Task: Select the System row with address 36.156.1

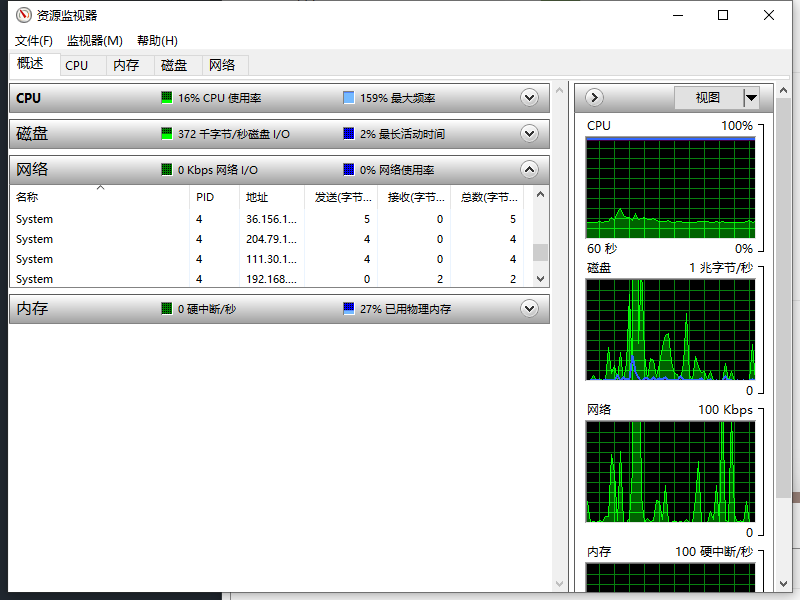Action: (x=100, y=219)
